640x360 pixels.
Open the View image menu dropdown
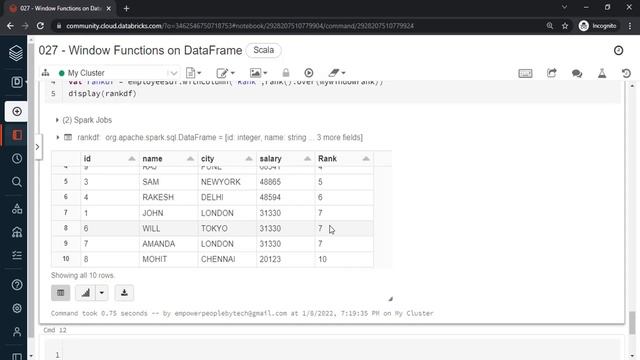(x=258, y=73)
